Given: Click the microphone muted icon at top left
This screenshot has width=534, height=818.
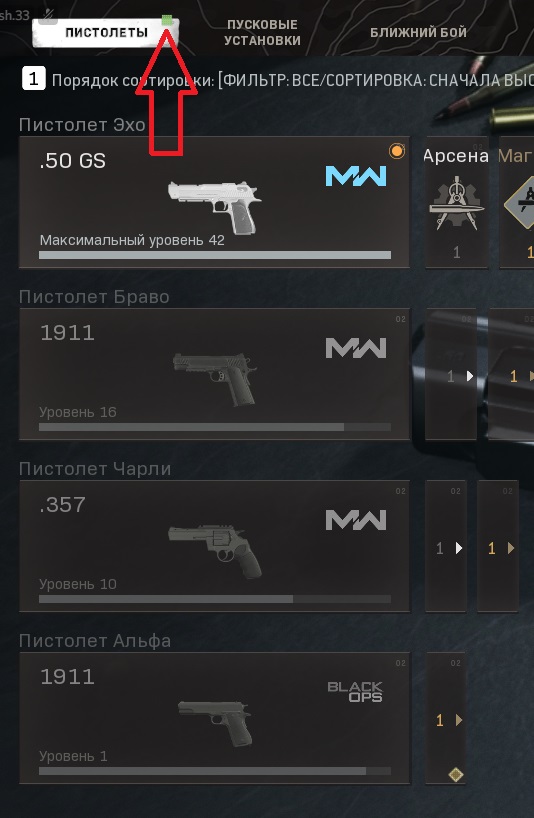Looking at the screenshot, I should coord(47,16).
